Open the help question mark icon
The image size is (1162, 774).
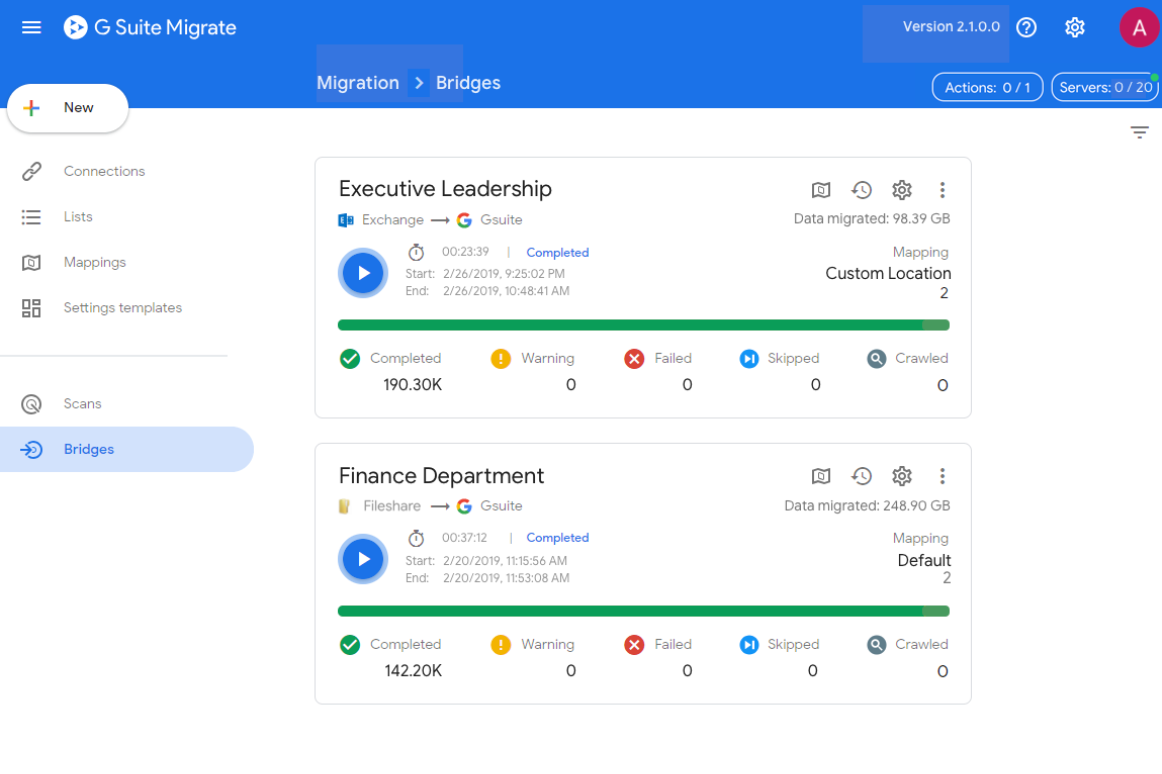tap(1026, 27)
